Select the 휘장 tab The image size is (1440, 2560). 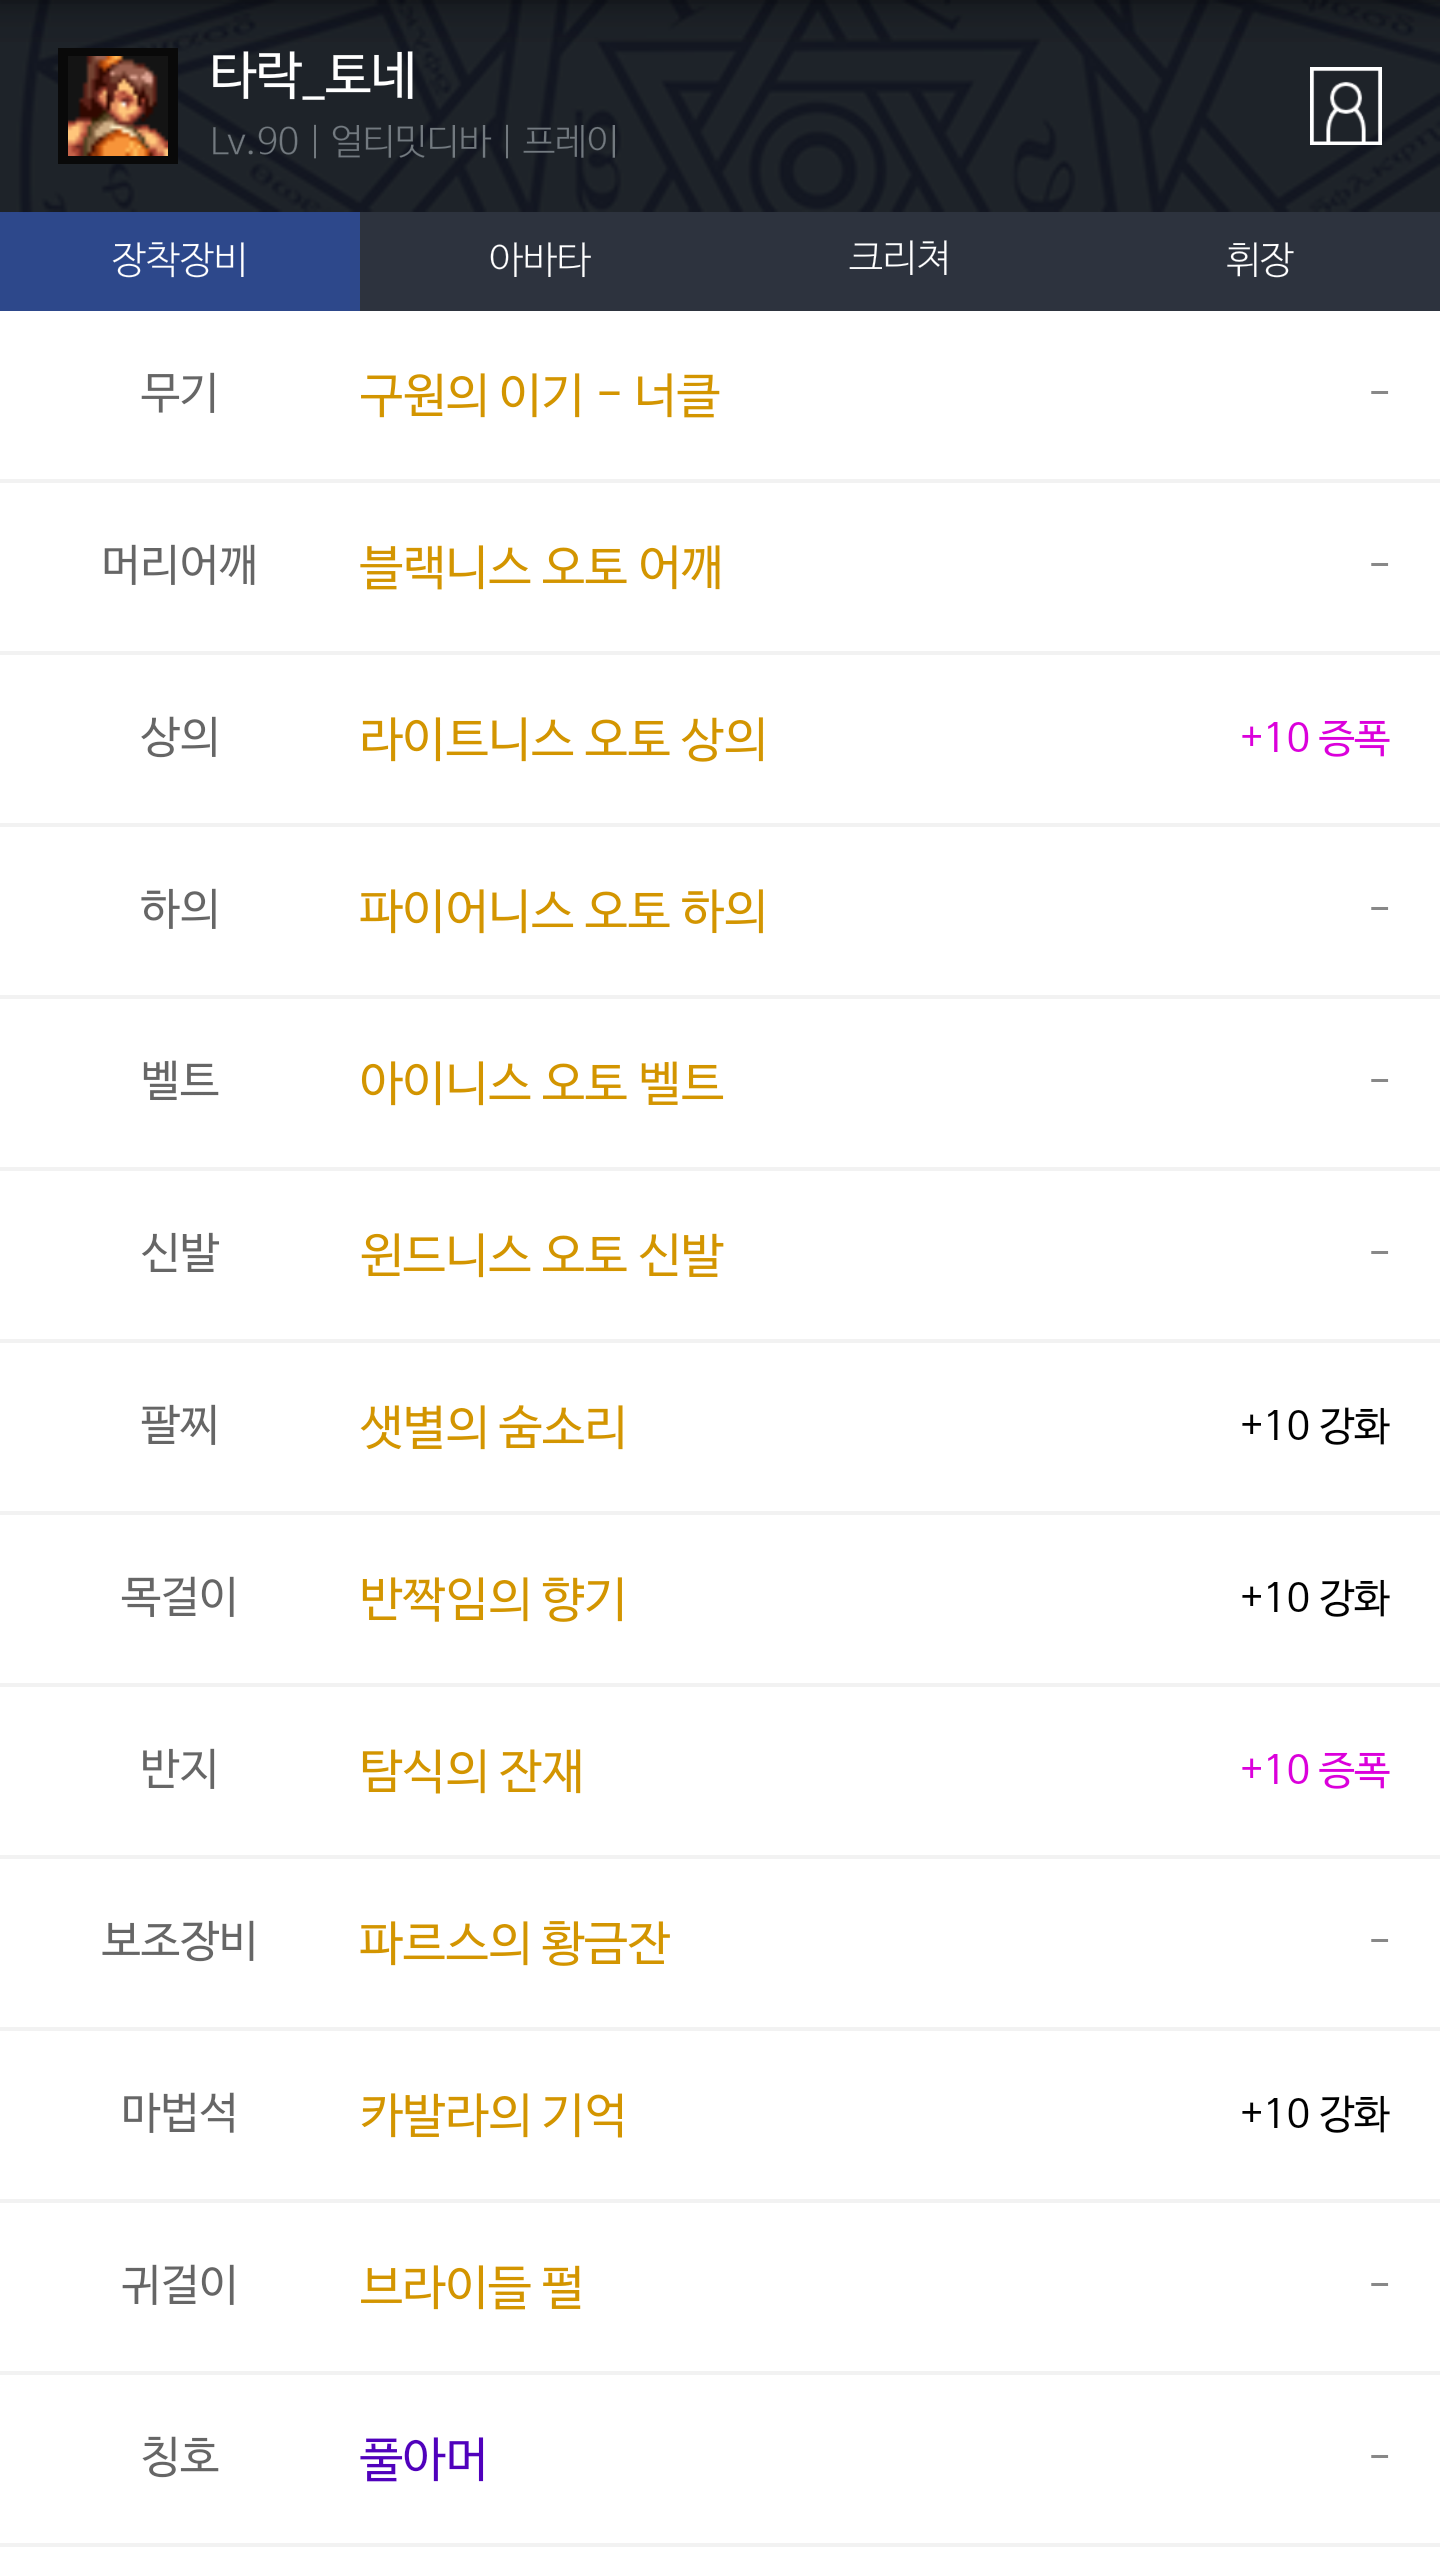[x=1259, y=260]
